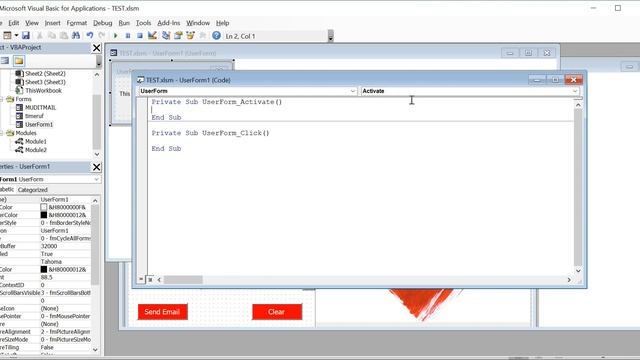Screen dimensions: 640x360
Task: Click the greyed Toolbox toolbar icon
Action: [x=202, y=36]
